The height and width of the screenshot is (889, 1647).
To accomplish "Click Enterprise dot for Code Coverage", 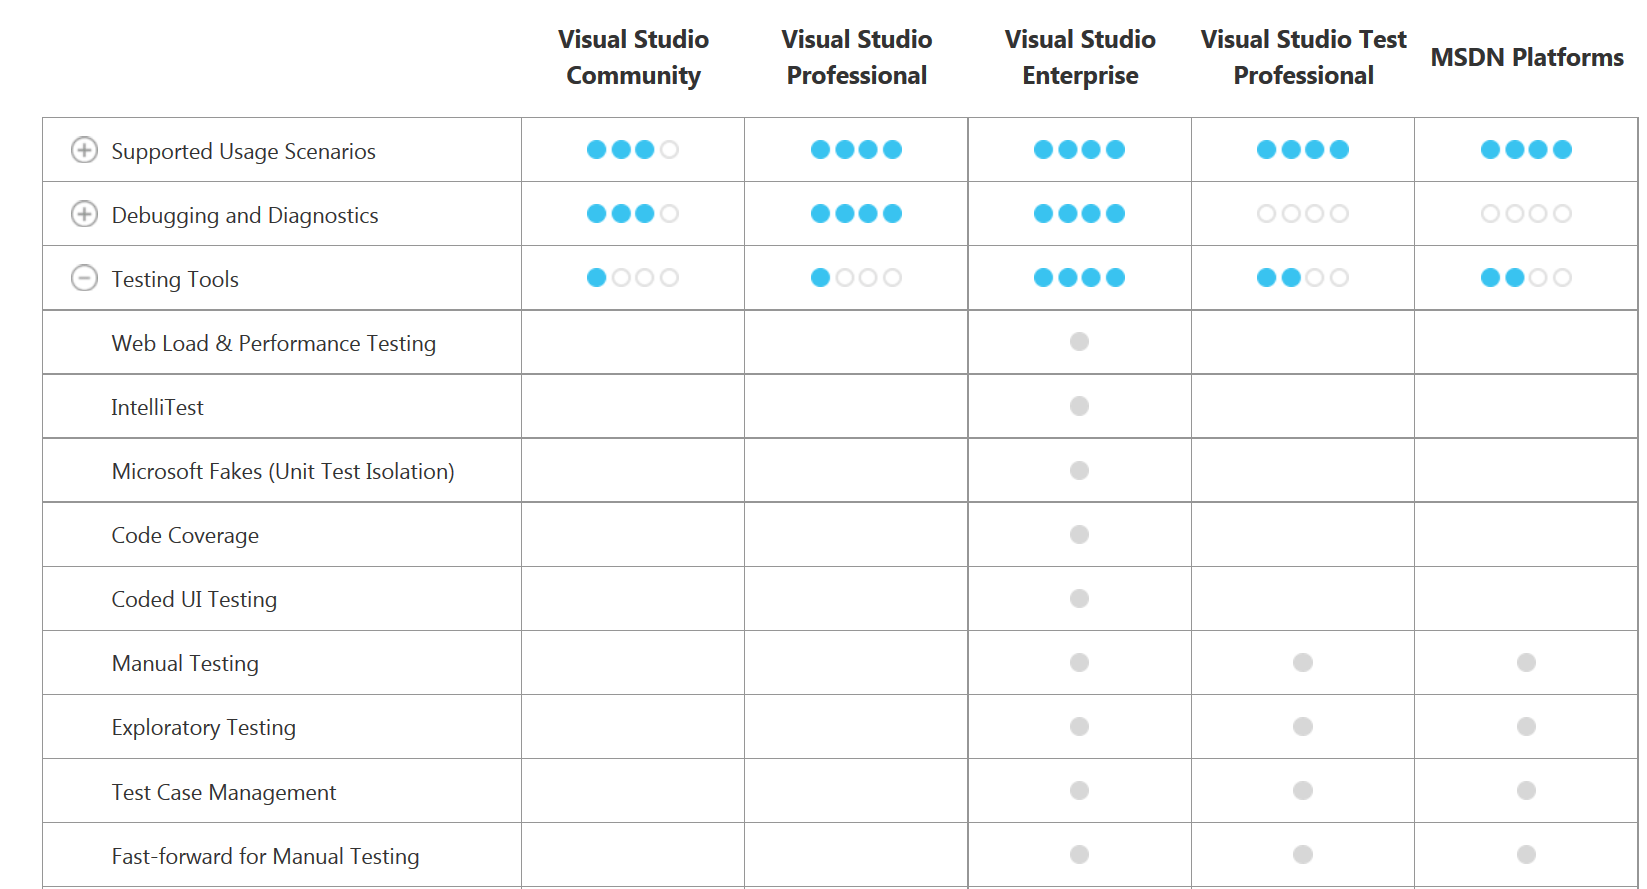I will click(1079, 534).
